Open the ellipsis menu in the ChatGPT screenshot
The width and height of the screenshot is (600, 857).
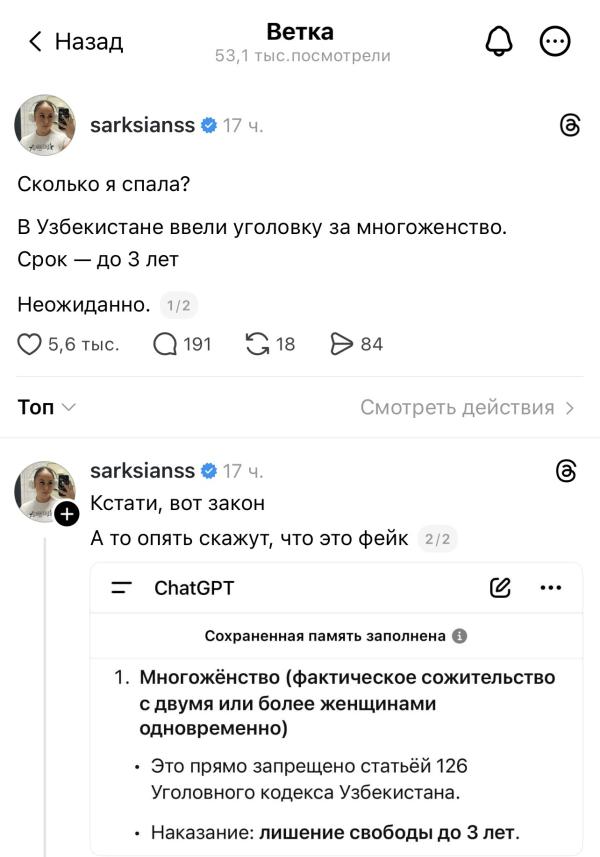[551, 588]
